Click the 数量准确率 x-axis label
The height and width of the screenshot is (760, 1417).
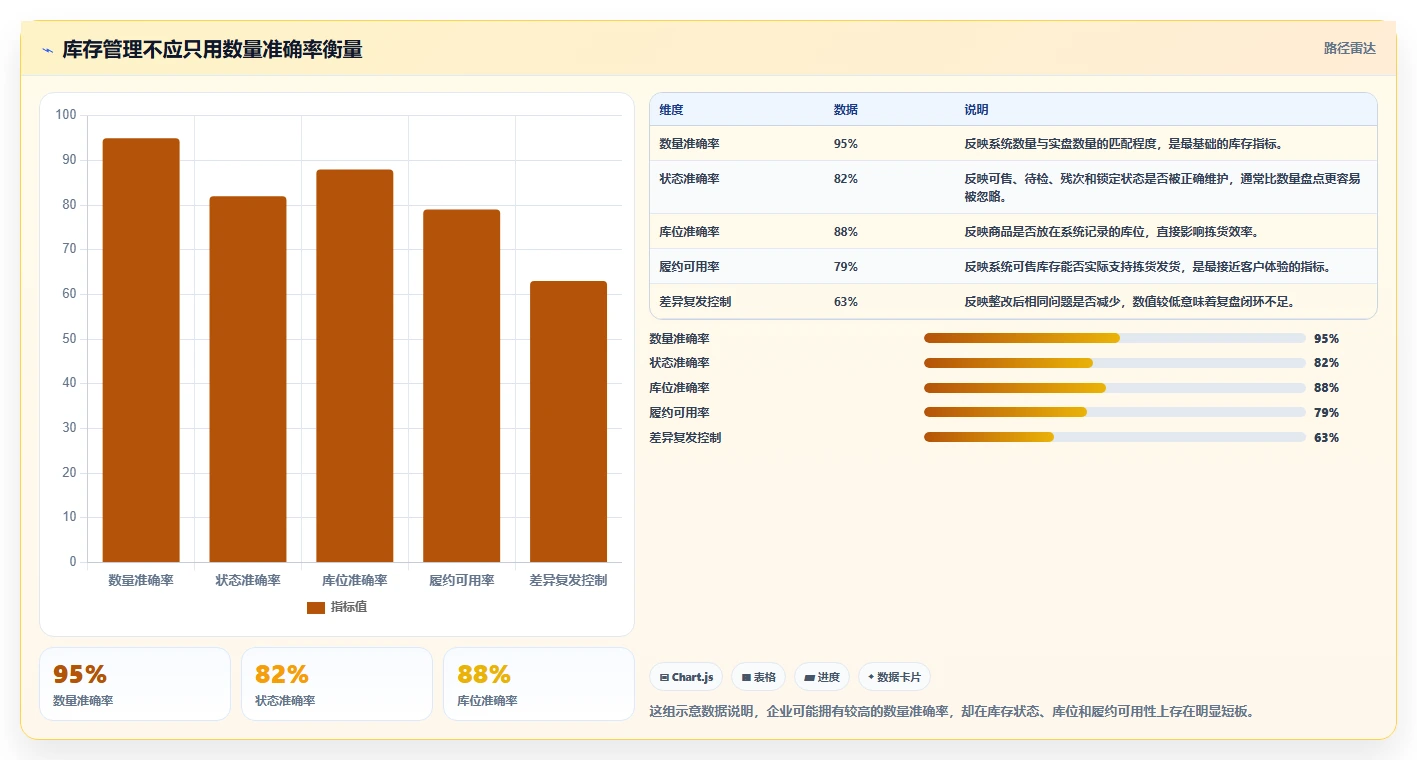pos(141,580)
